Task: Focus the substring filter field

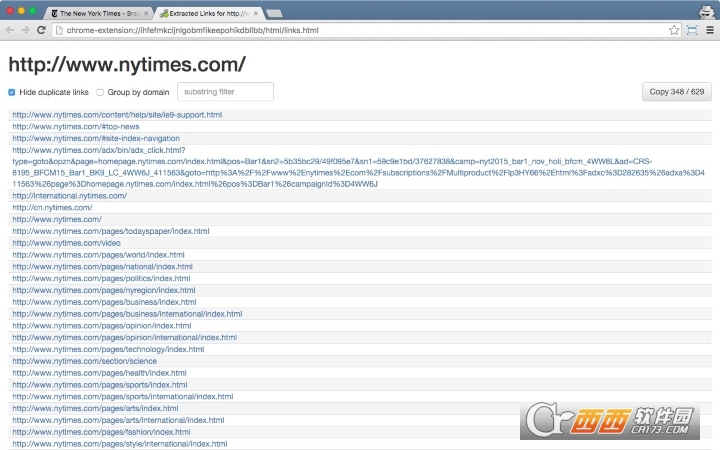Action: tap(225, 92)
